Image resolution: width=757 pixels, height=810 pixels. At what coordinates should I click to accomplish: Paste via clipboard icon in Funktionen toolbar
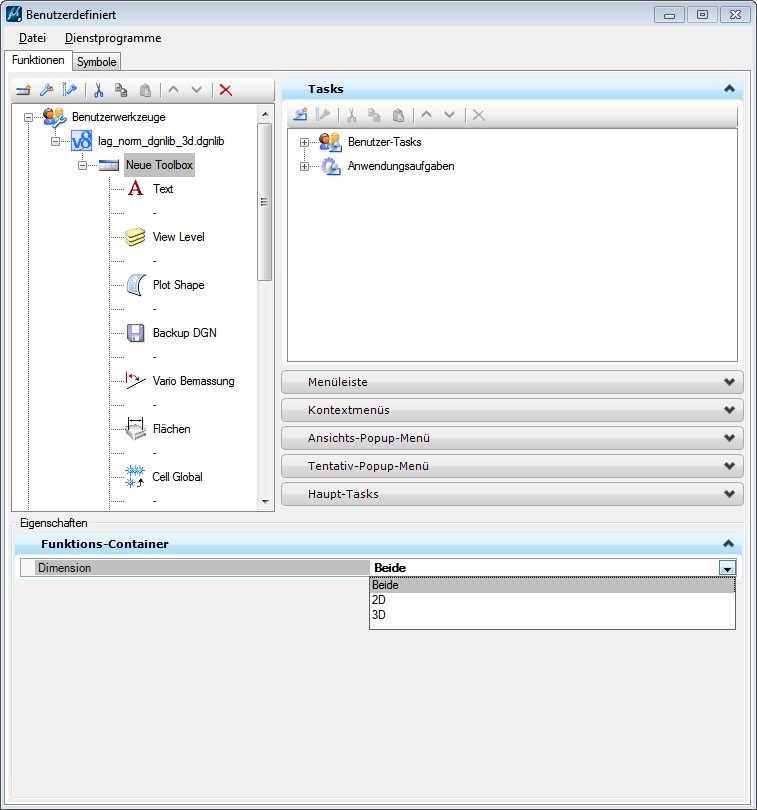(145, 90)
